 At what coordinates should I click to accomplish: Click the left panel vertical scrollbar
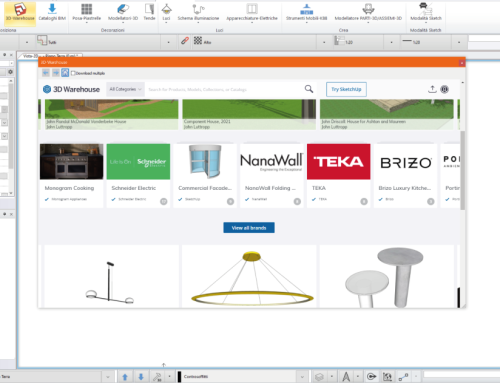point(11,125)
